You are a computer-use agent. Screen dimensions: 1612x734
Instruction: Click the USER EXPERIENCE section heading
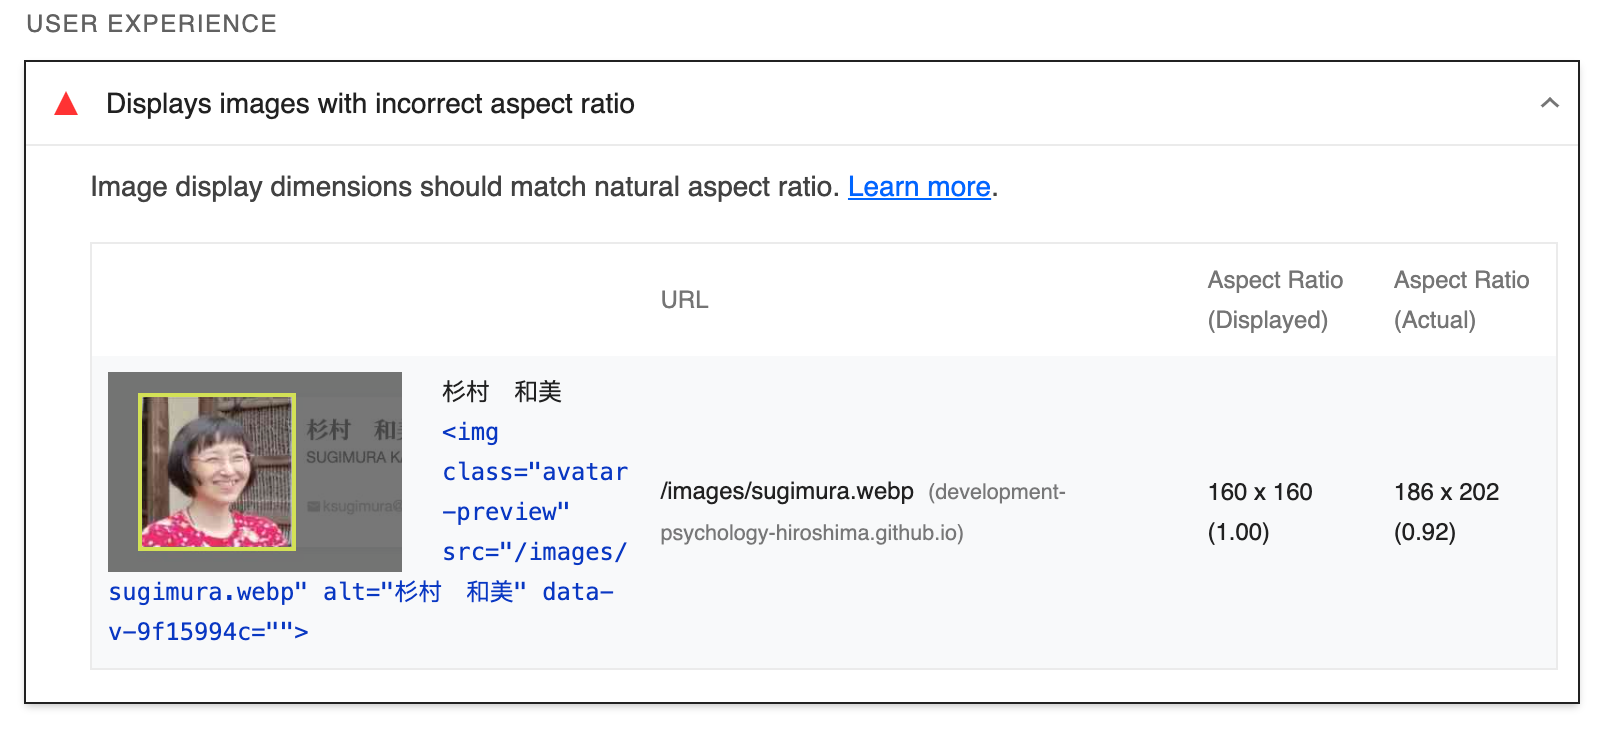[152, 24]
